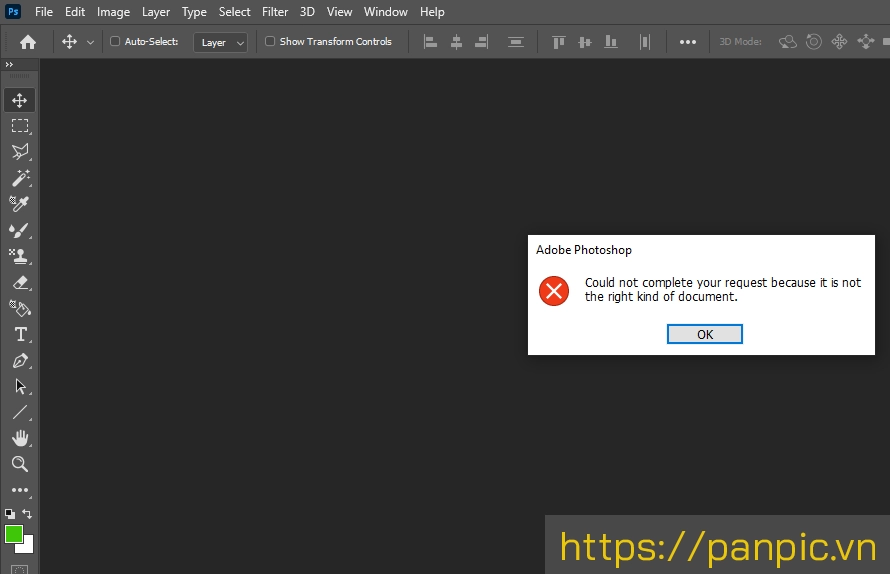
Task: Select the Brush tool
Action: pyautogui.click(x=19, y=230)
